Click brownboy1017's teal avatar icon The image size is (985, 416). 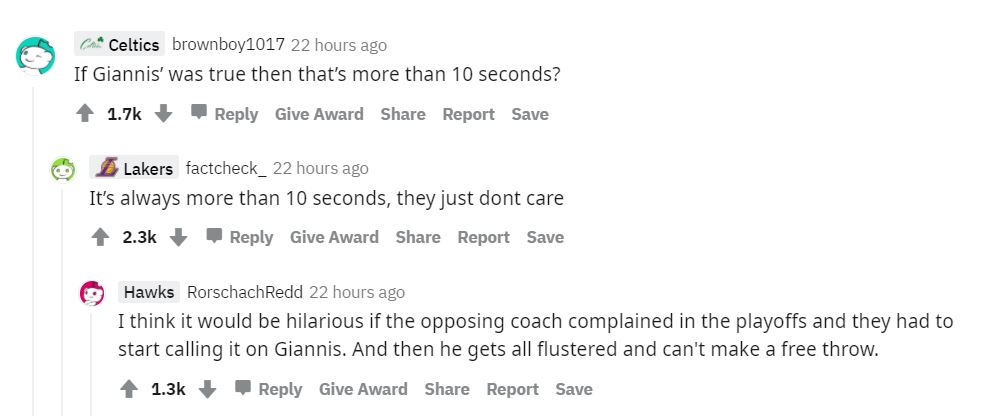click(34, 56)
